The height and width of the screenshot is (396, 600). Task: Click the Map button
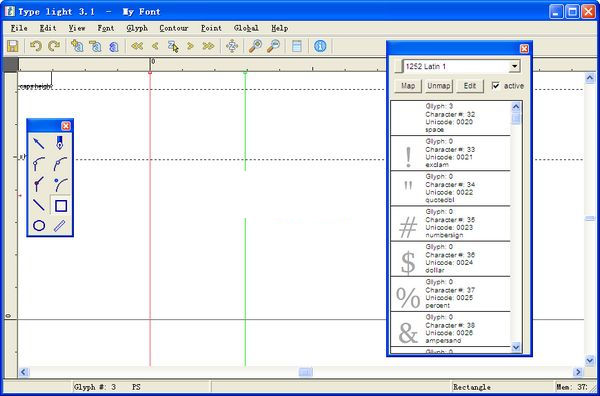click(x=408, y=86)
